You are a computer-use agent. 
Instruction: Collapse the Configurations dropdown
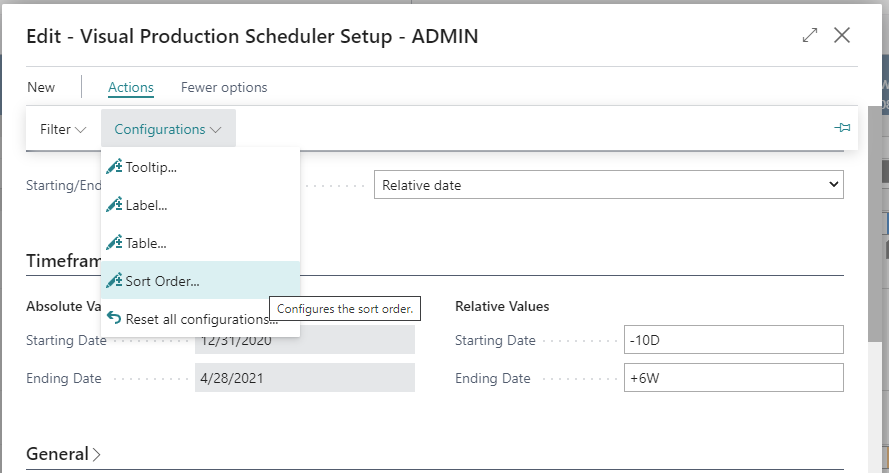pyautogui.click(x=168, y=129)
